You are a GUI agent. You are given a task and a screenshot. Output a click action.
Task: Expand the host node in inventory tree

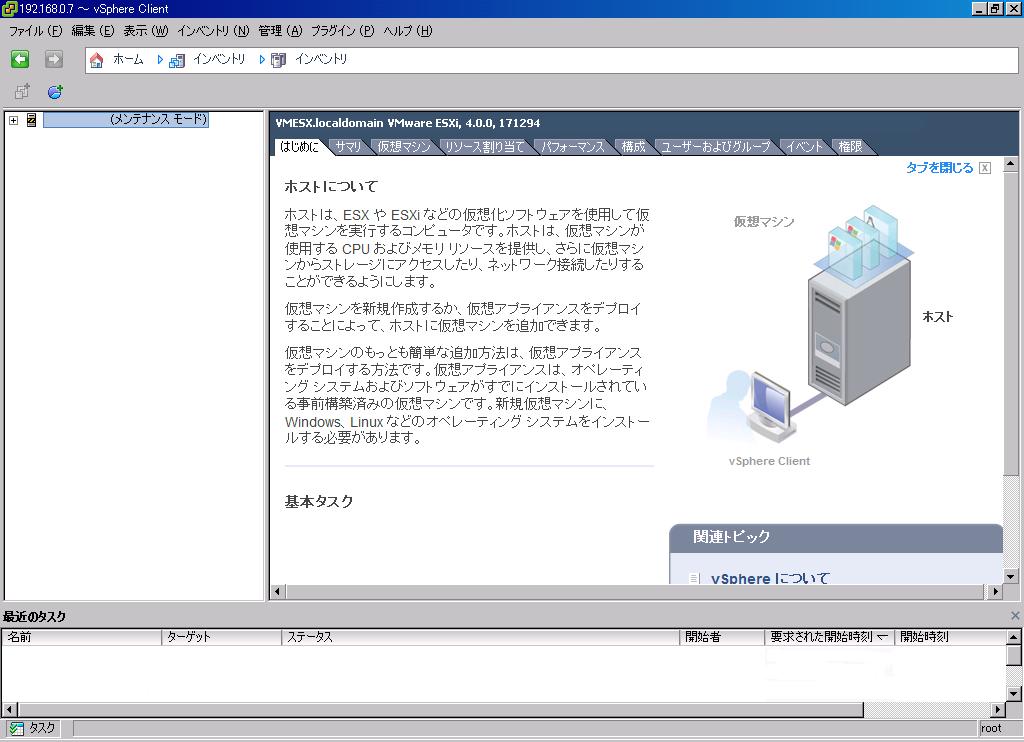point(13,120)
